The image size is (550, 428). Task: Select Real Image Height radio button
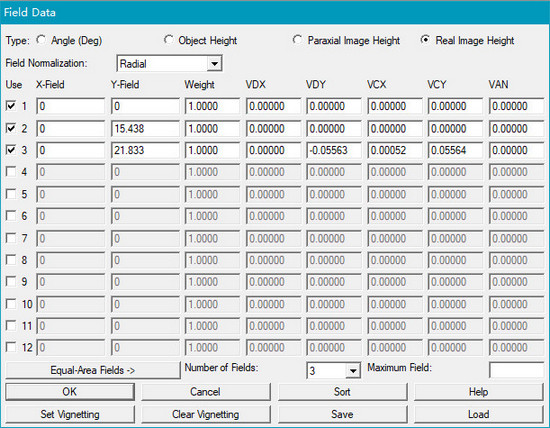[x=425, y=40]
